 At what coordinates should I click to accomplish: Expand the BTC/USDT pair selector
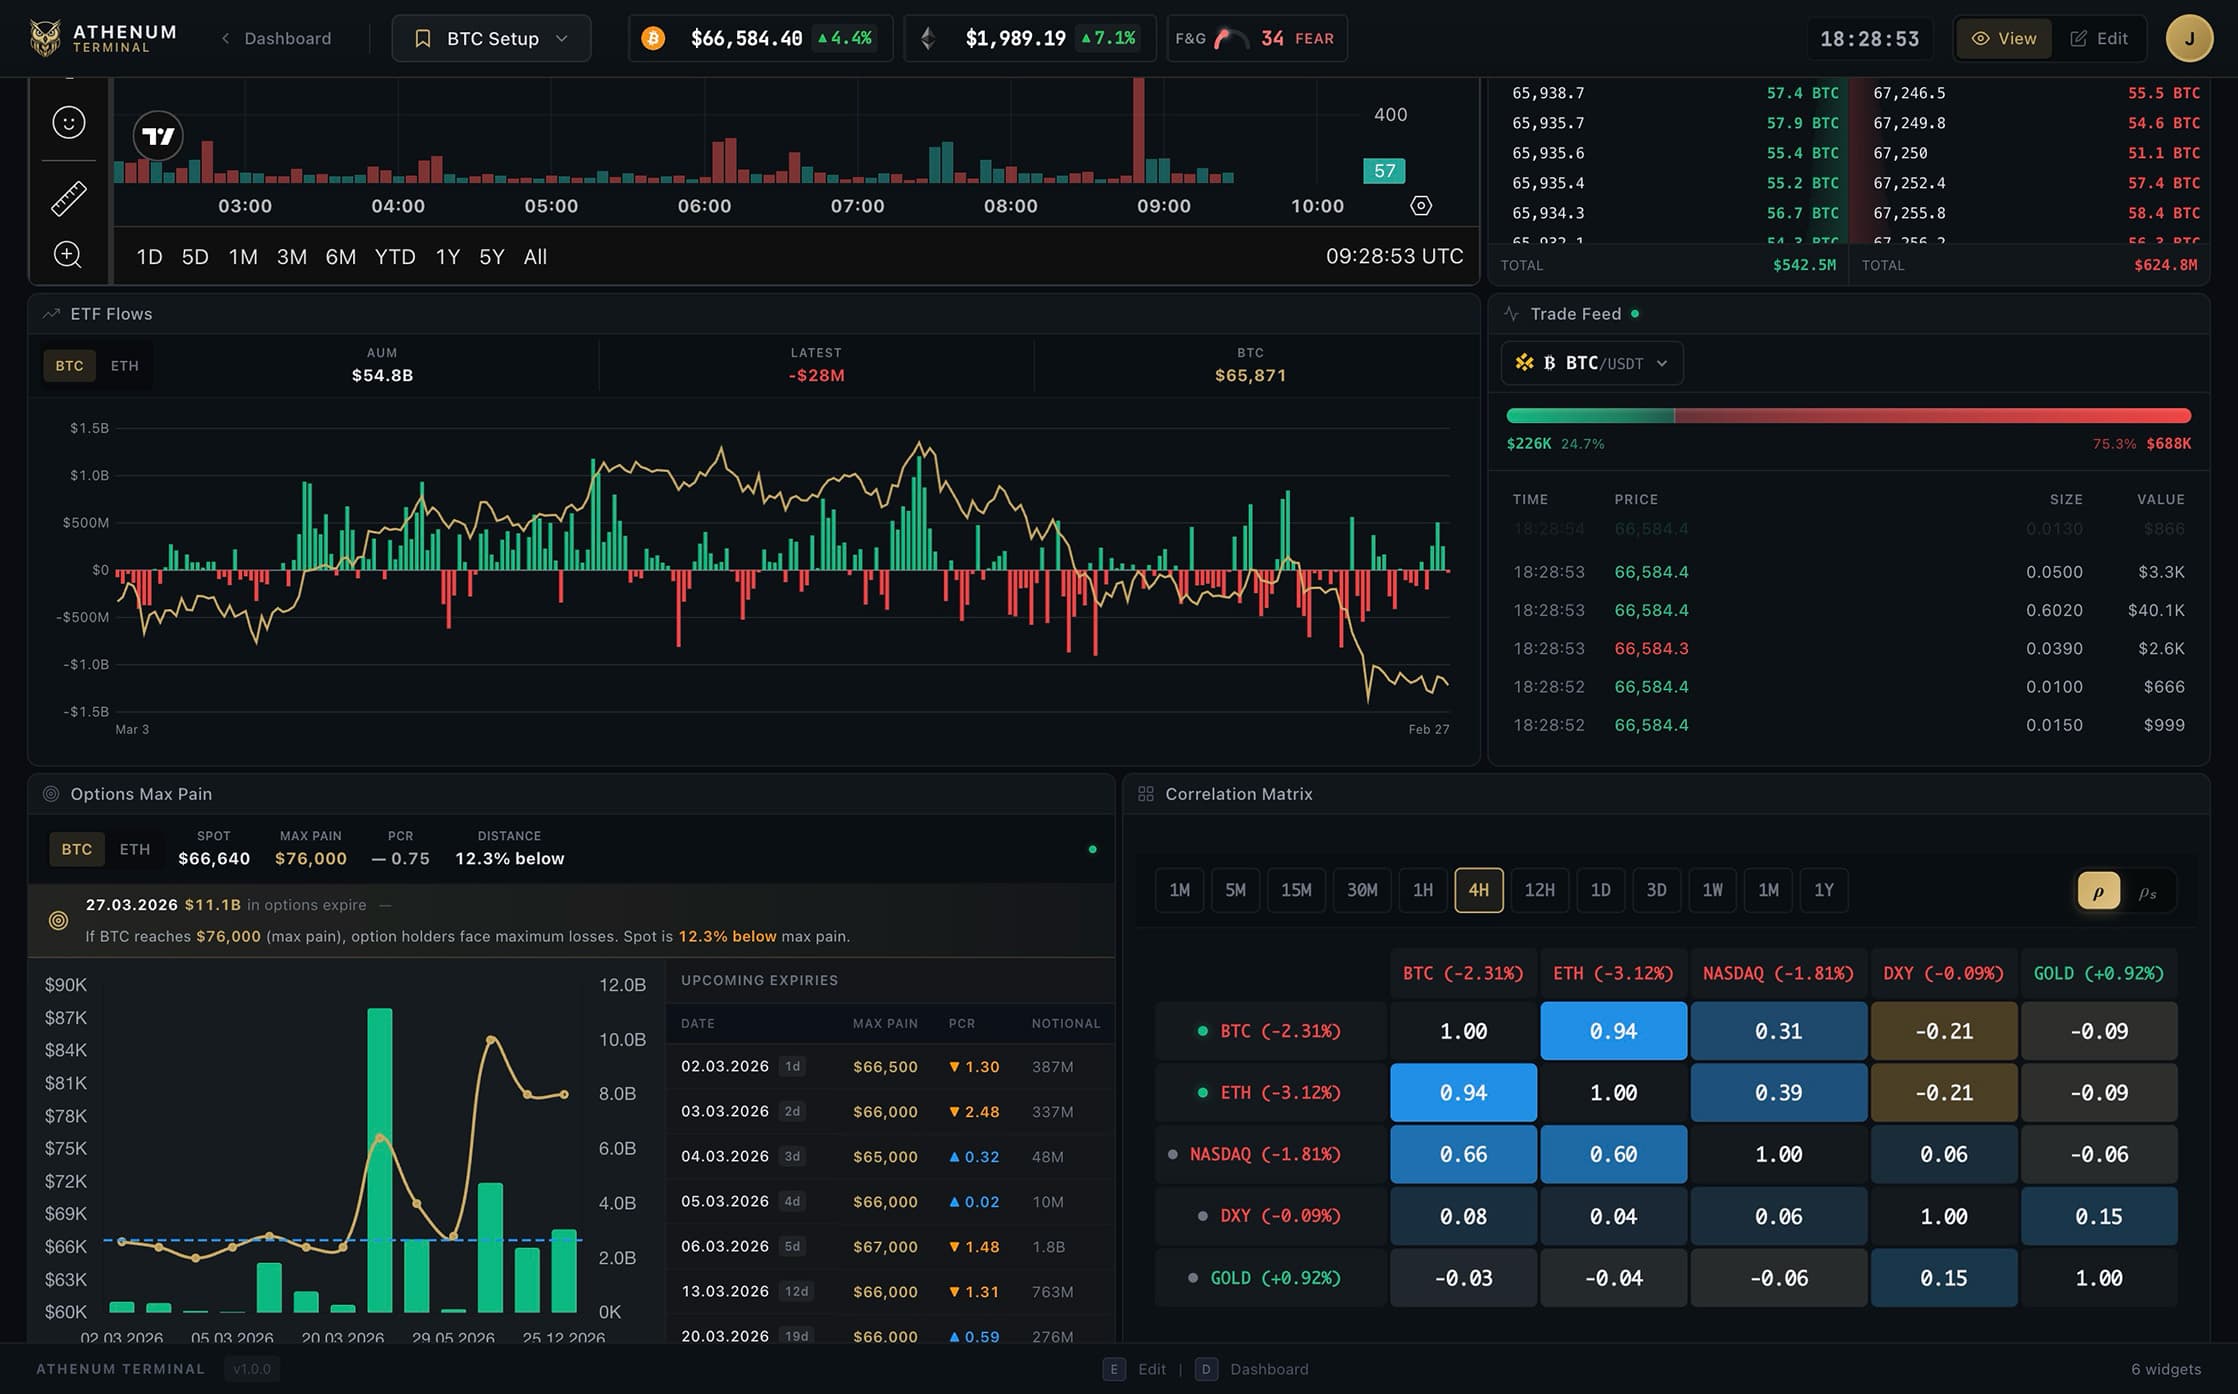click(x=1591, y=363)
